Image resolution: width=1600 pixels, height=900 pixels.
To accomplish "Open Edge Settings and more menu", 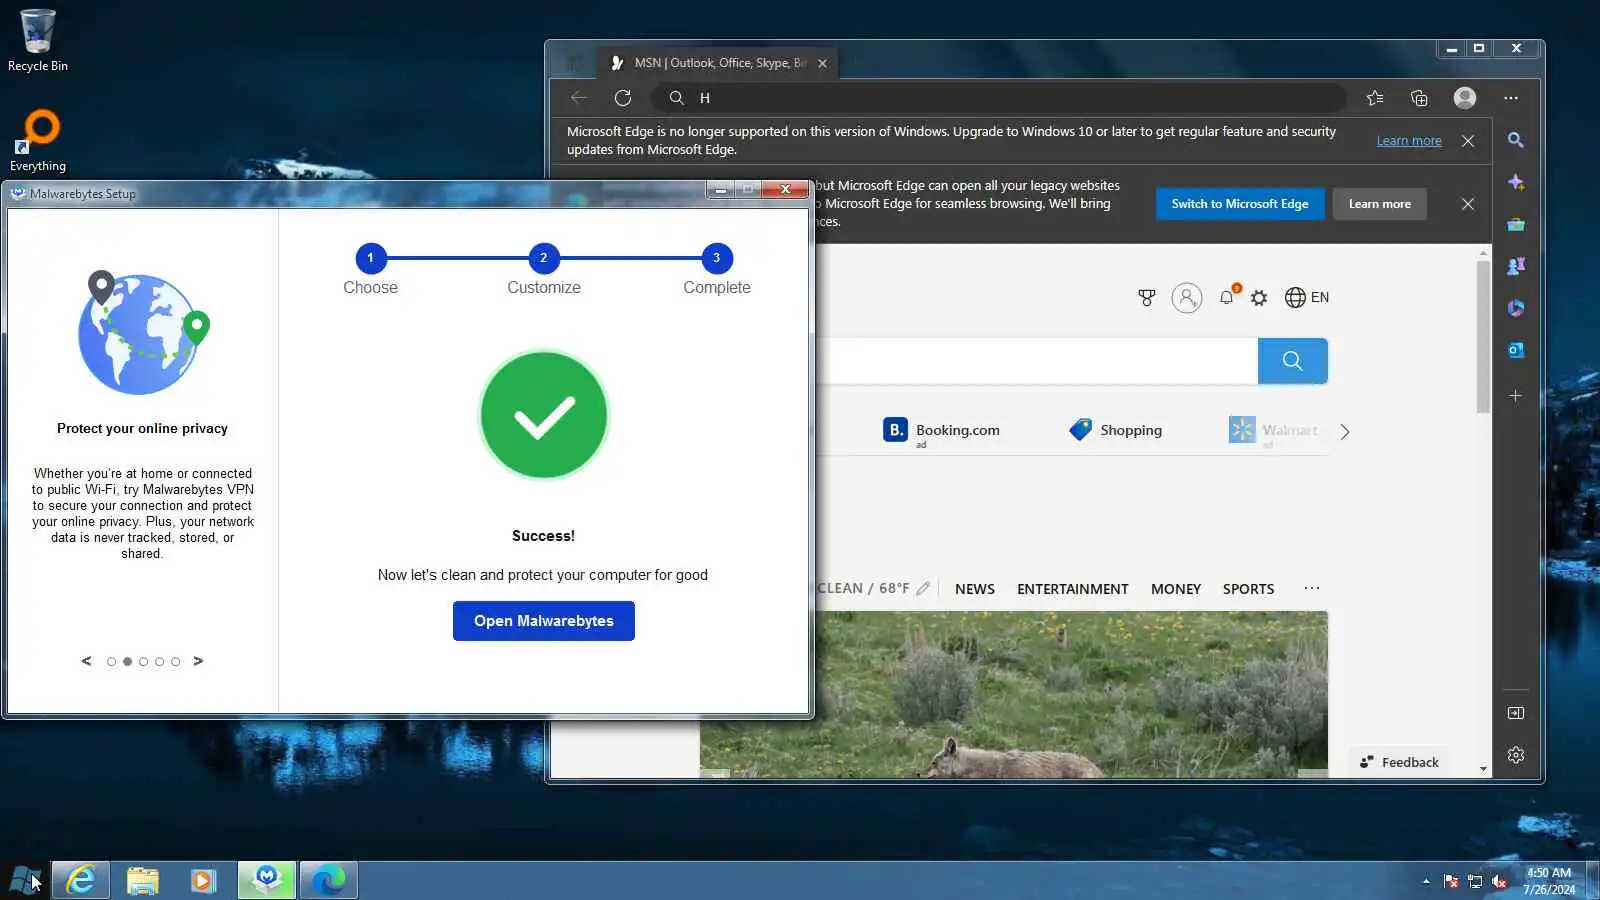I will 1511,98.
